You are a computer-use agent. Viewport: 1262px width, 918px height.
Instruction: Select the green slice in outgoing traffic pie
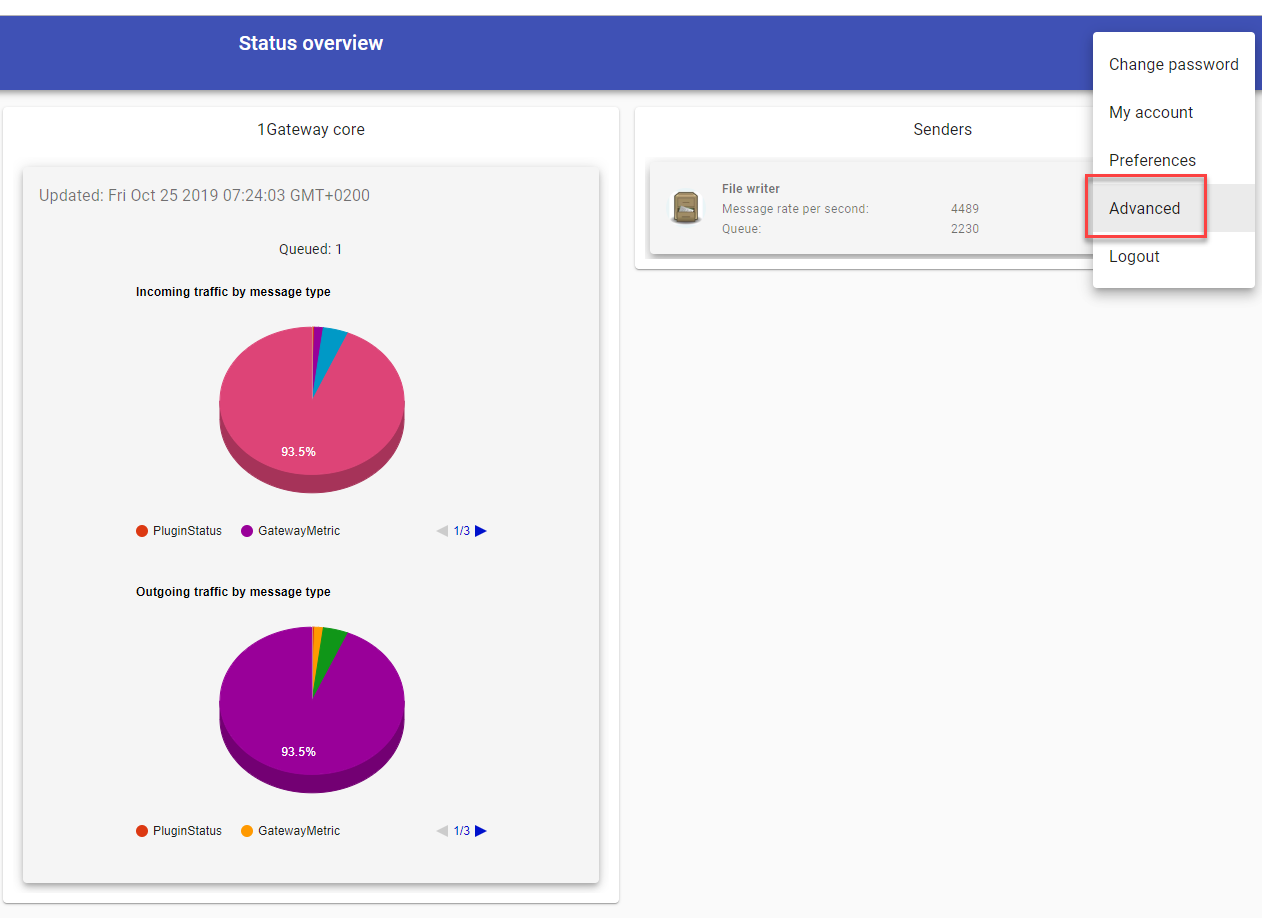pyautogui.click(x=331, y=648)
